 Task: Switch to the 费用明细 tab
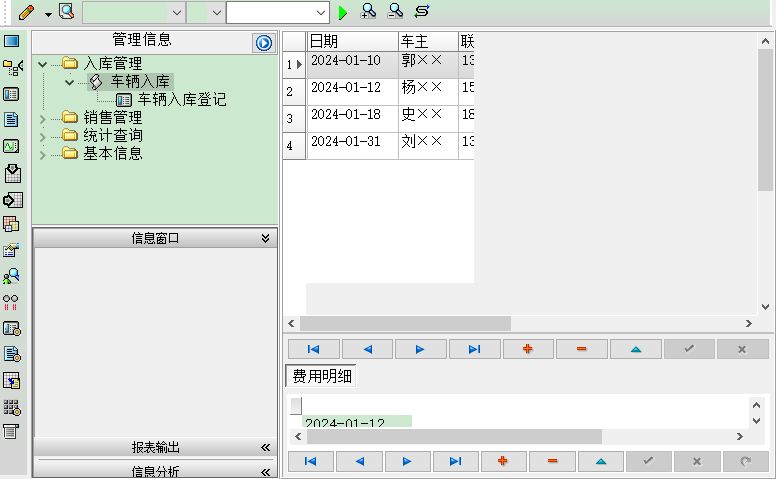[322, 376]
